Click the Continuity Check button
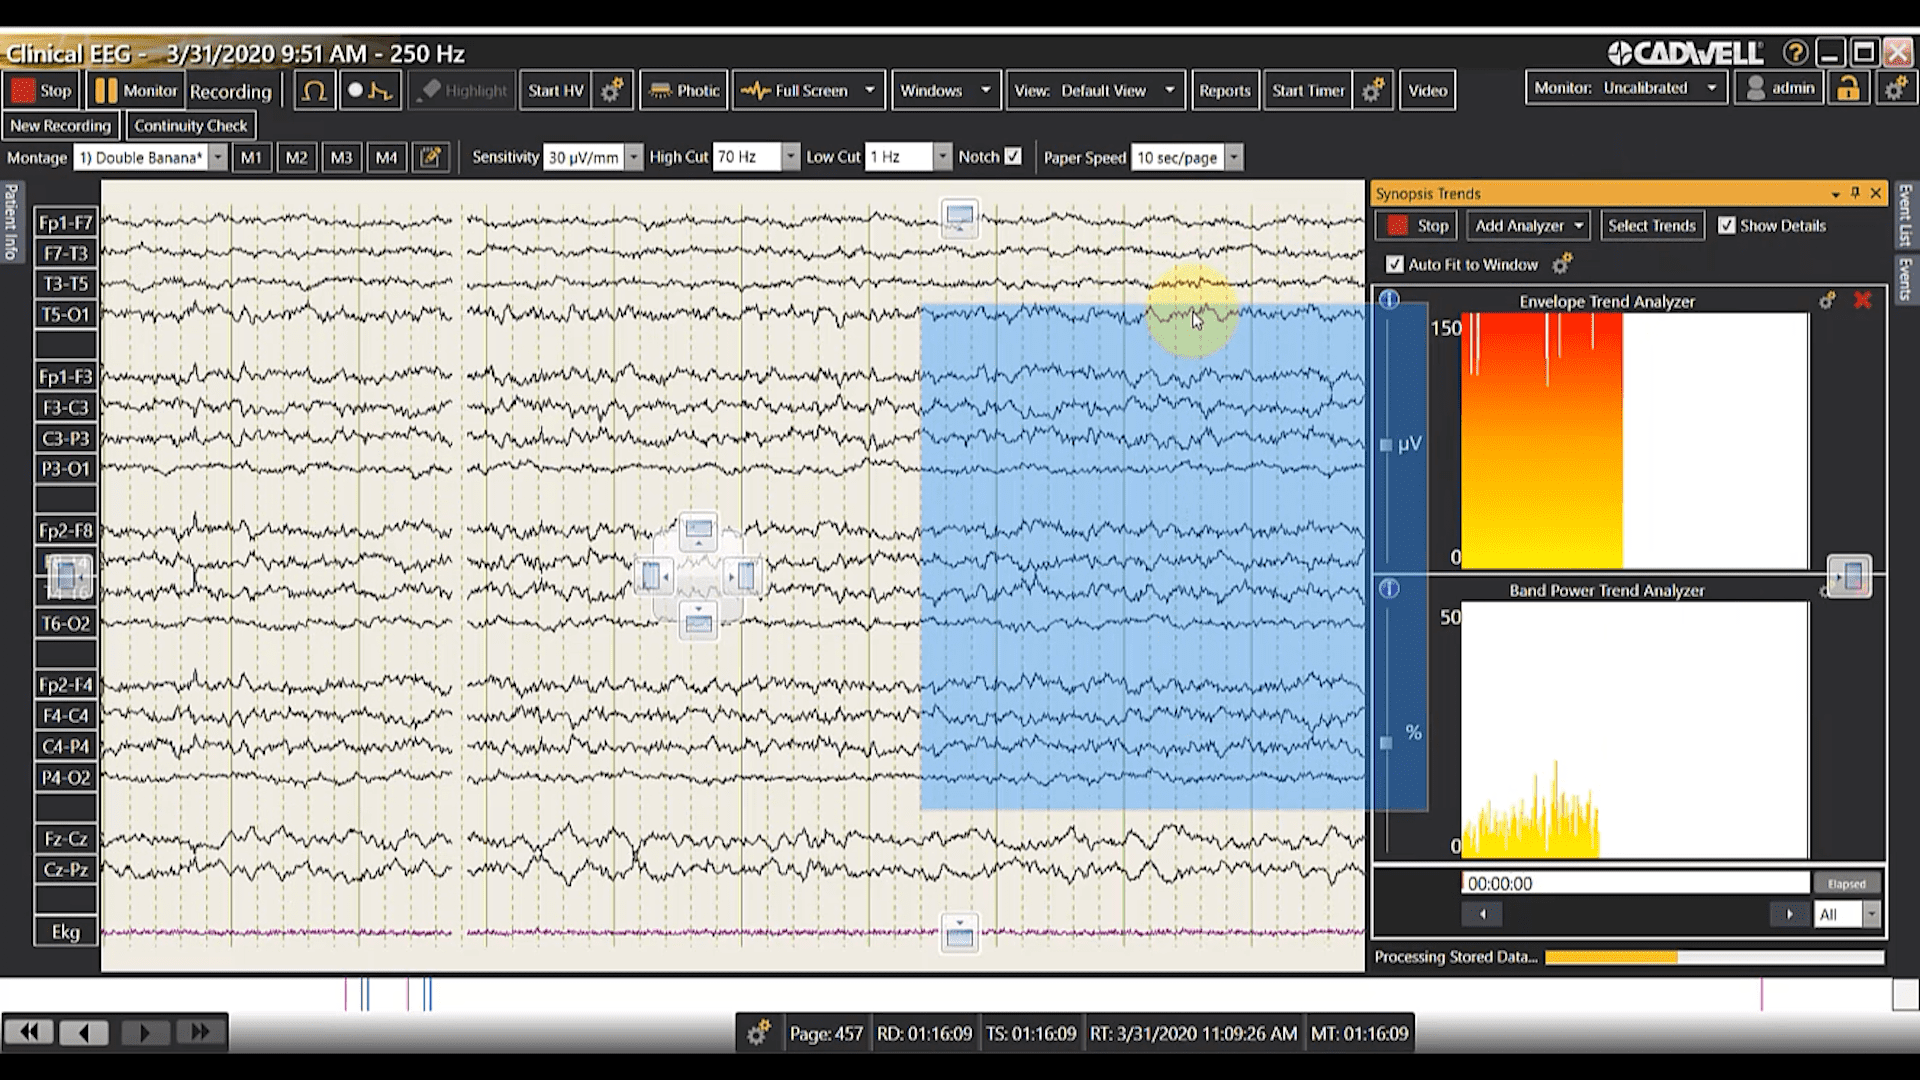The height and width of the screenshot is (1080, 1920). click(x=190, y=126)
